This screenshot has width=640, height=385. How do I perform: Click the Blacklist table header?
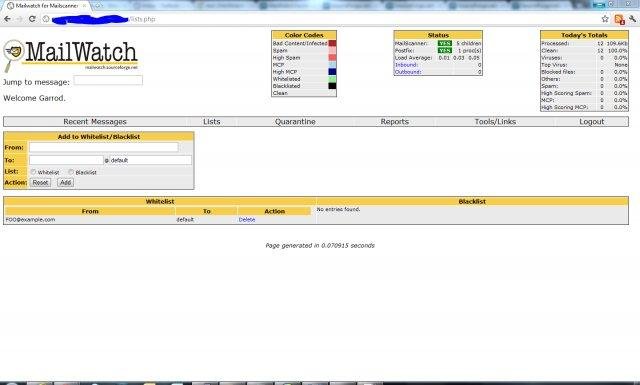[x=472, y=202]
